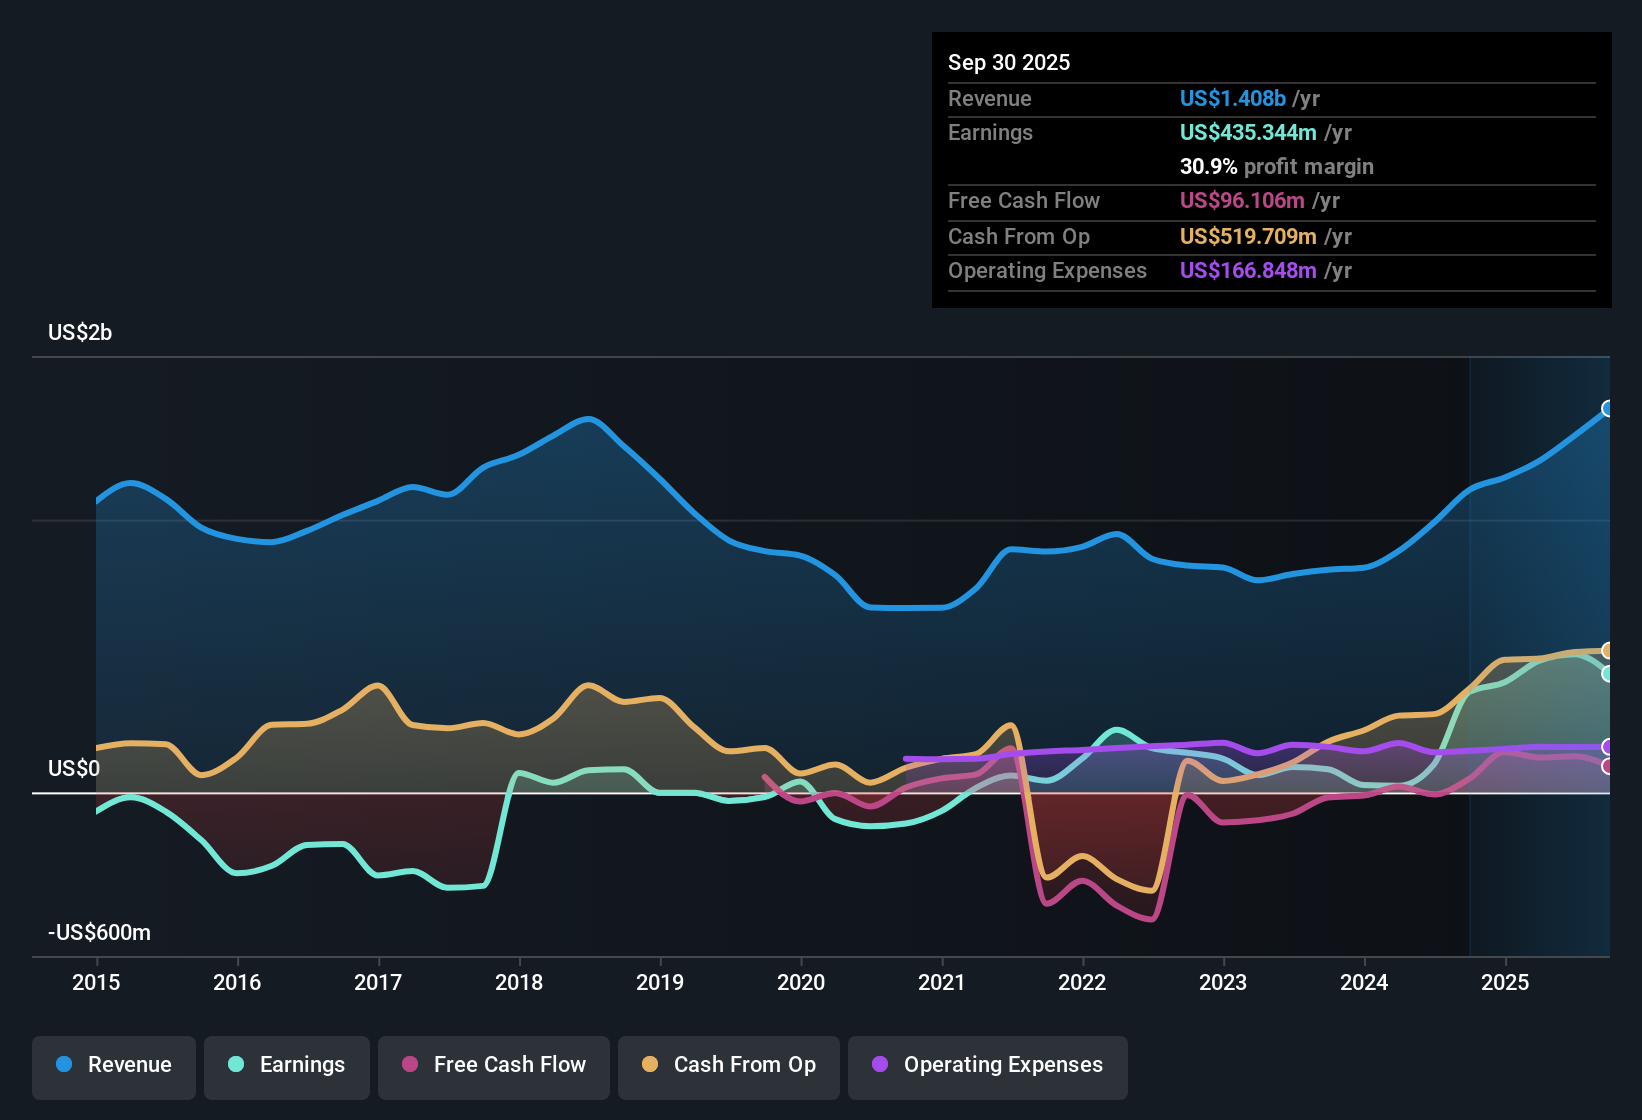Click the purple Operating Expenses legend dot
1642x1120 pixels.
point(880,1065)
